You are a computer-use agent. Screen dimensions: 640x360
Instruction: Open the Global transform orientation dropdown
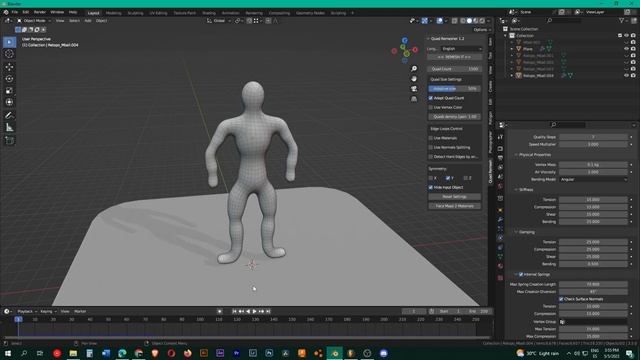click(219, 20)
